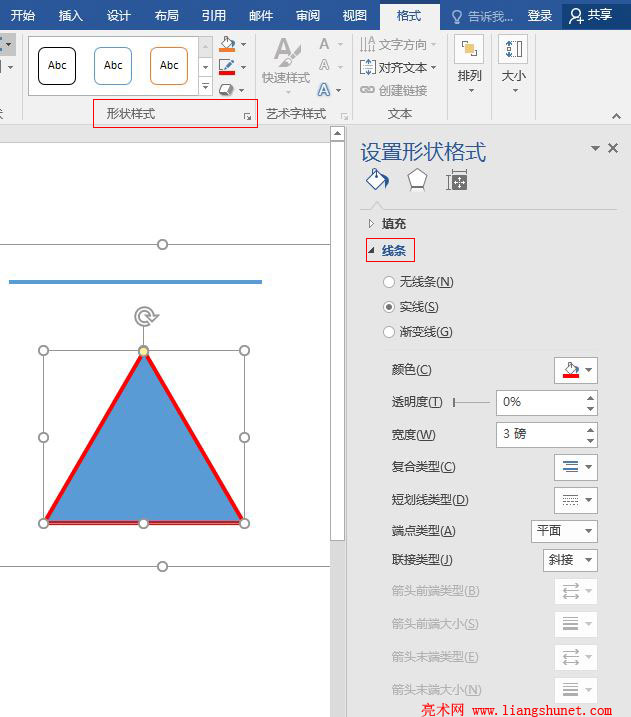
Task: Switch to the 开始 tab
Action: pos(22,16)
